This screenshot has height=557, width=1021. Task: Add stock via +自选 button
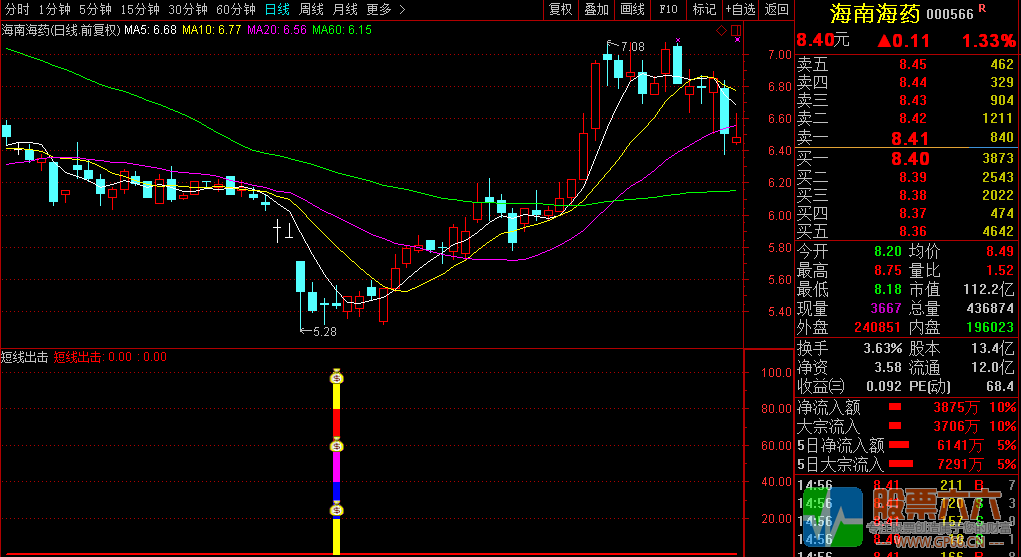tap(740, 9)
